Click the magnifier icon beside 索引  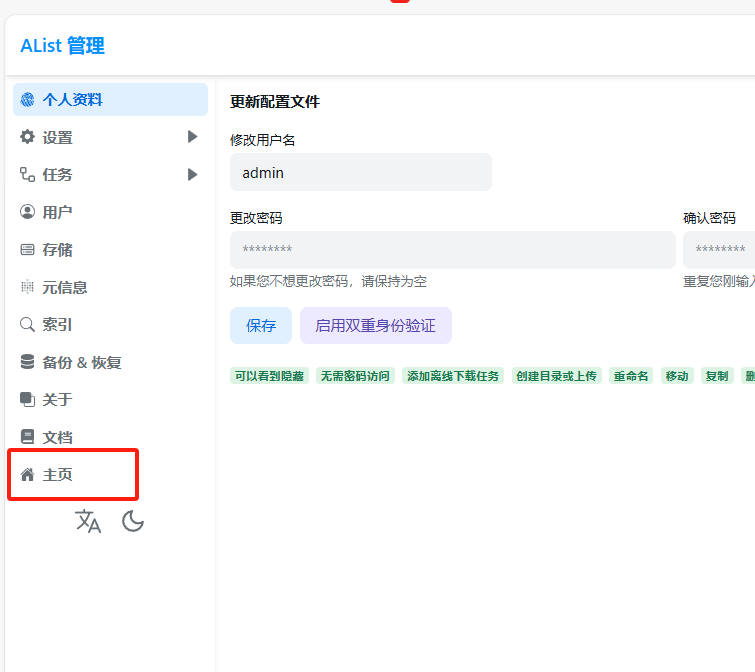click(27, 324)
